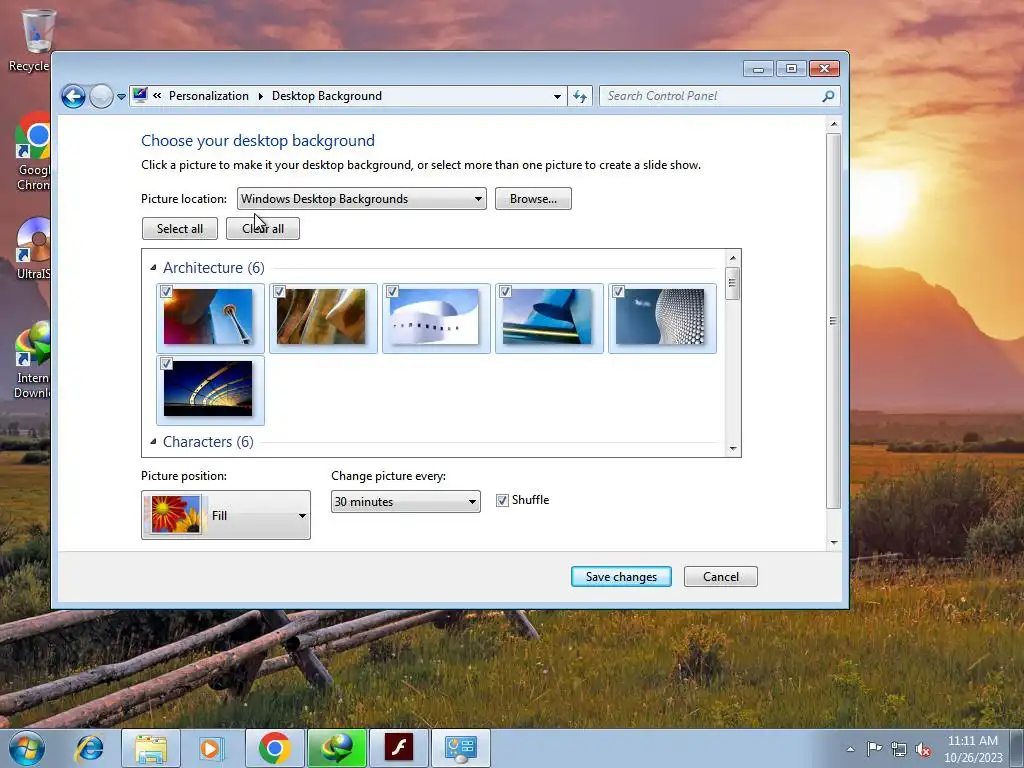Image resolution: width=1024 pixels, height=768 pixels.
Task: Launch Internet Explorer from the taskbar
Action: pos(89,748)
